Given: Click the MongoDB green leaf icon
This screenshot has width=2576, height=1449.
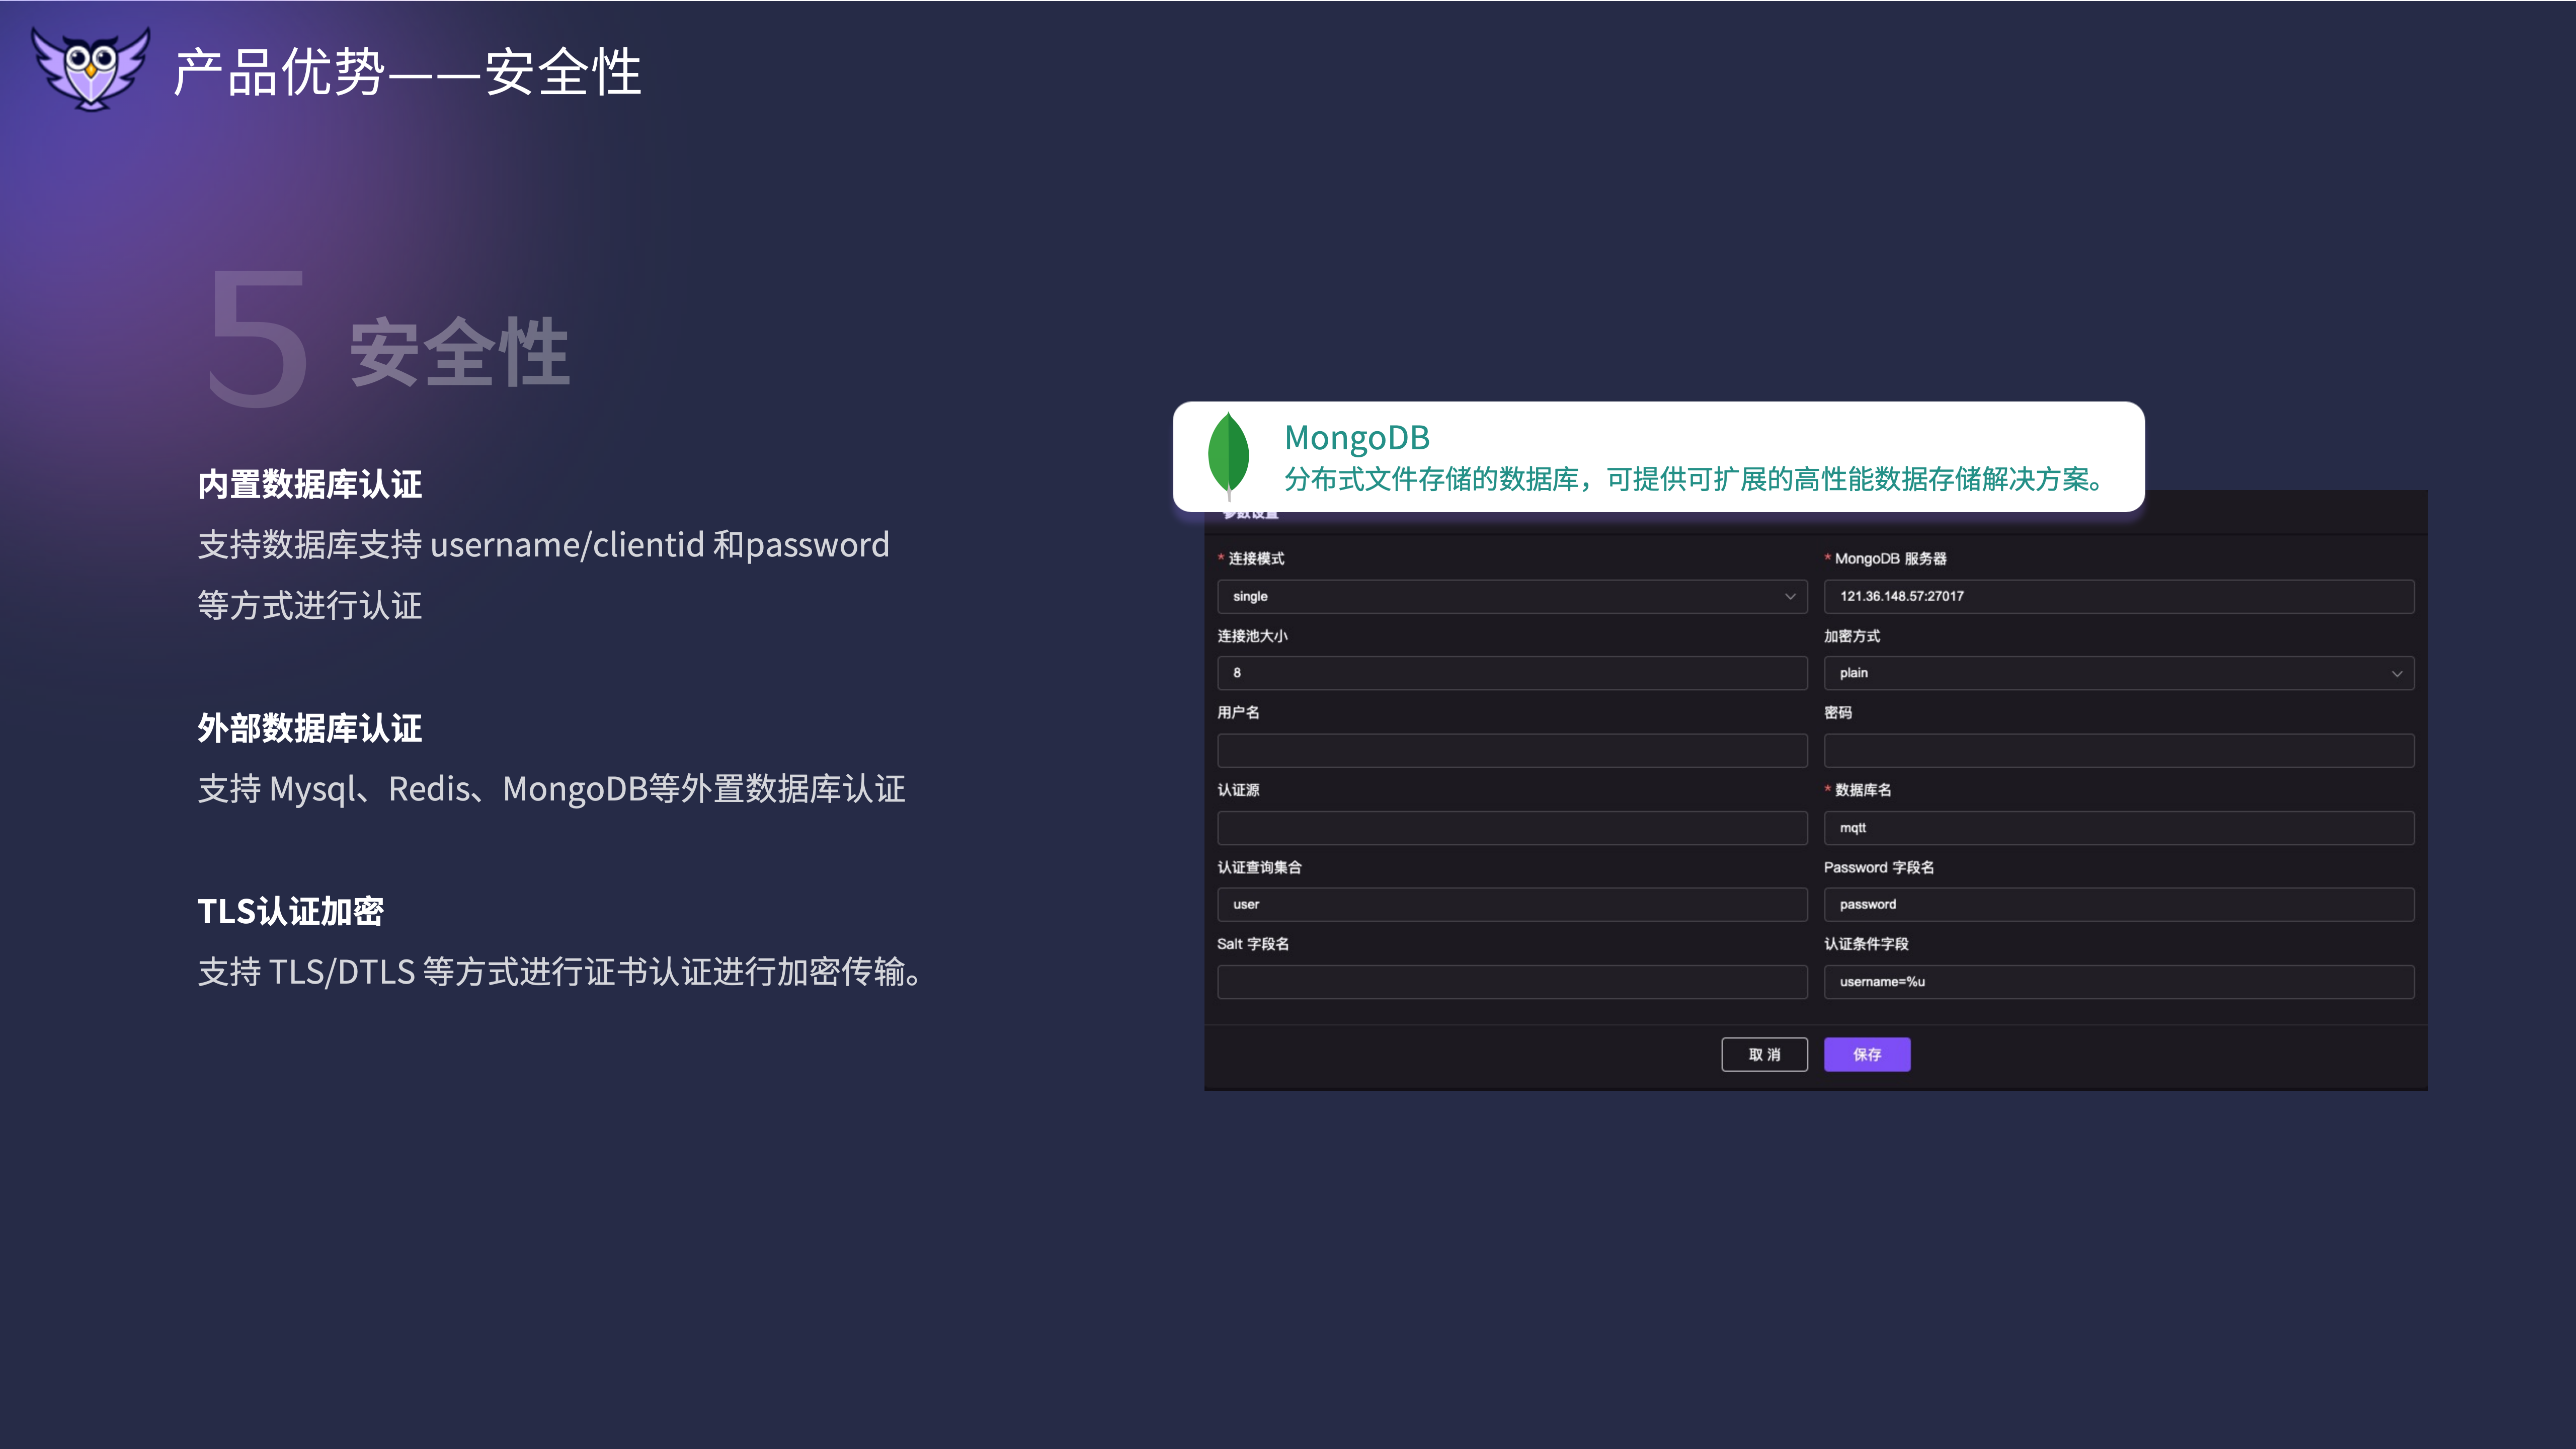Looking at the screenshot, I should (x=1228, y=456).
